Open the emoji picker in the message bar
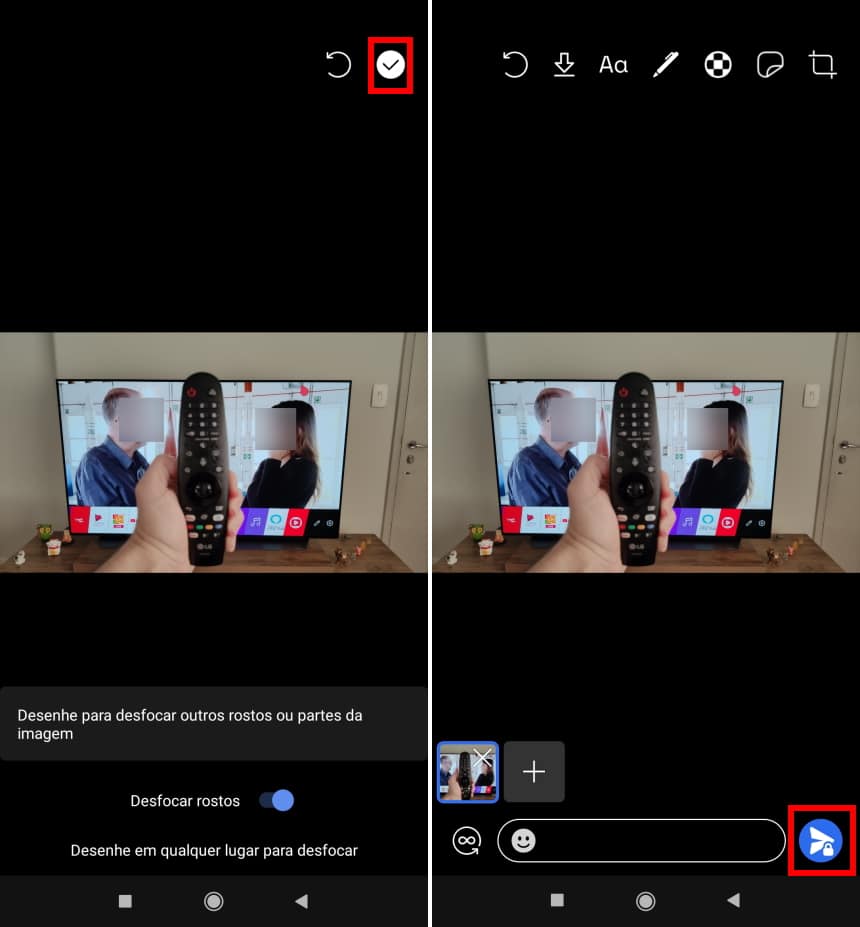Image resolution: width=860 pixels, height=927 pixels. 523,841
